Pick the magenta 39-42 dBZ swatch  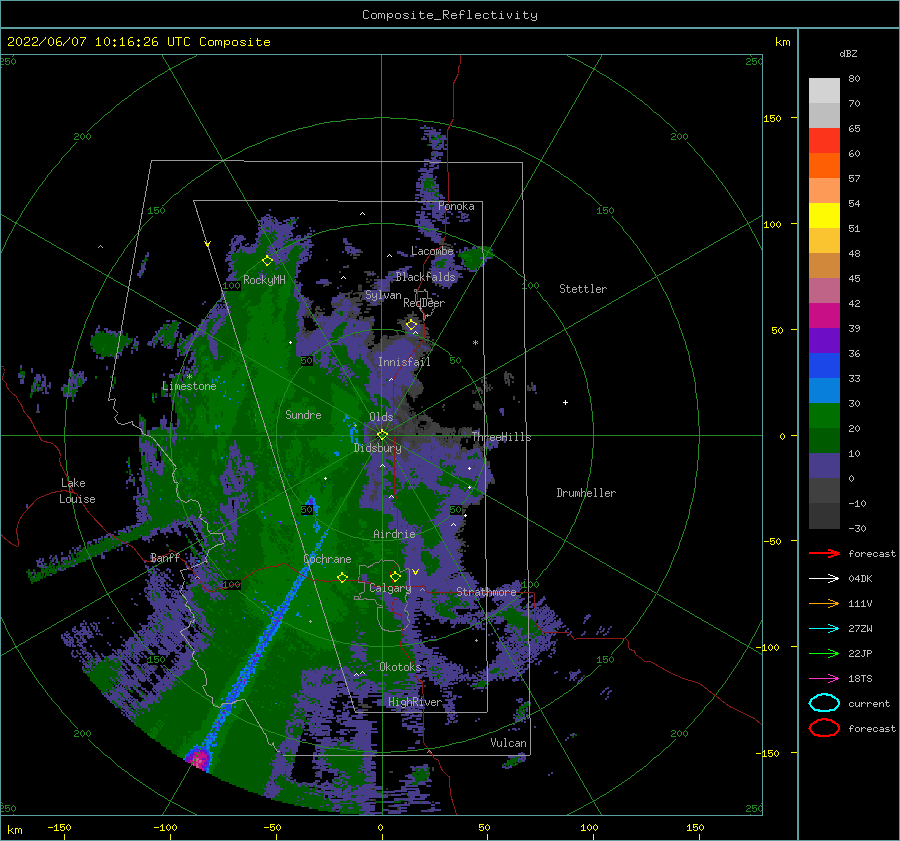pos(824,316)
